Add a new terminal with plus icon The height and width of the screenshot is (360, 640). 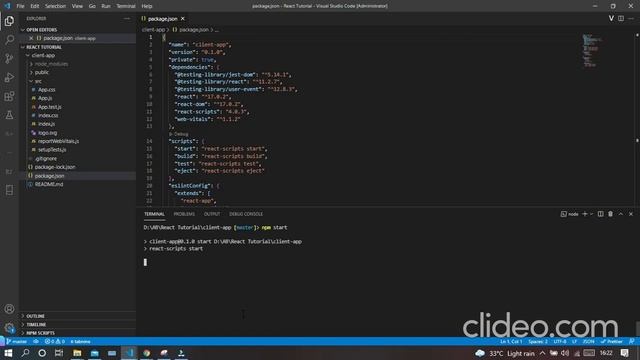584,214
